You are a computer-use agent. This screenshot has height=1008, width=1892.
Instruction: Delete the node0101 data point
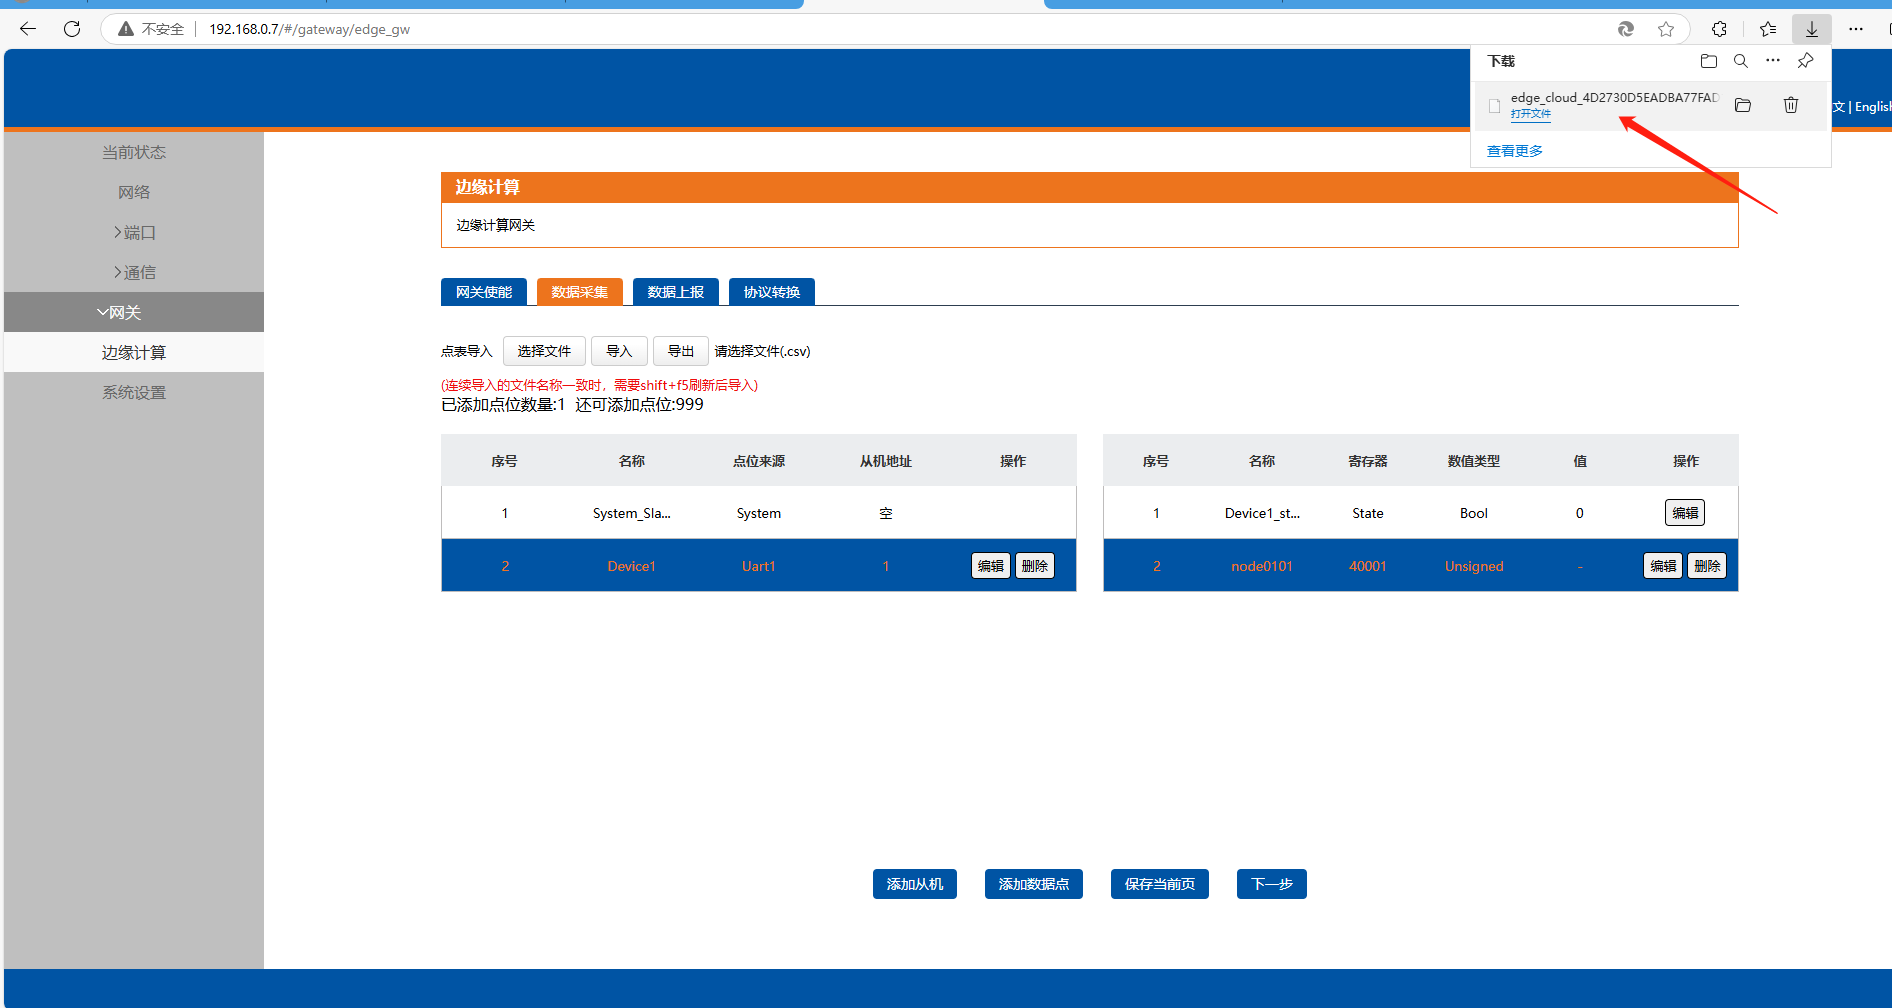coord(1707,566)
